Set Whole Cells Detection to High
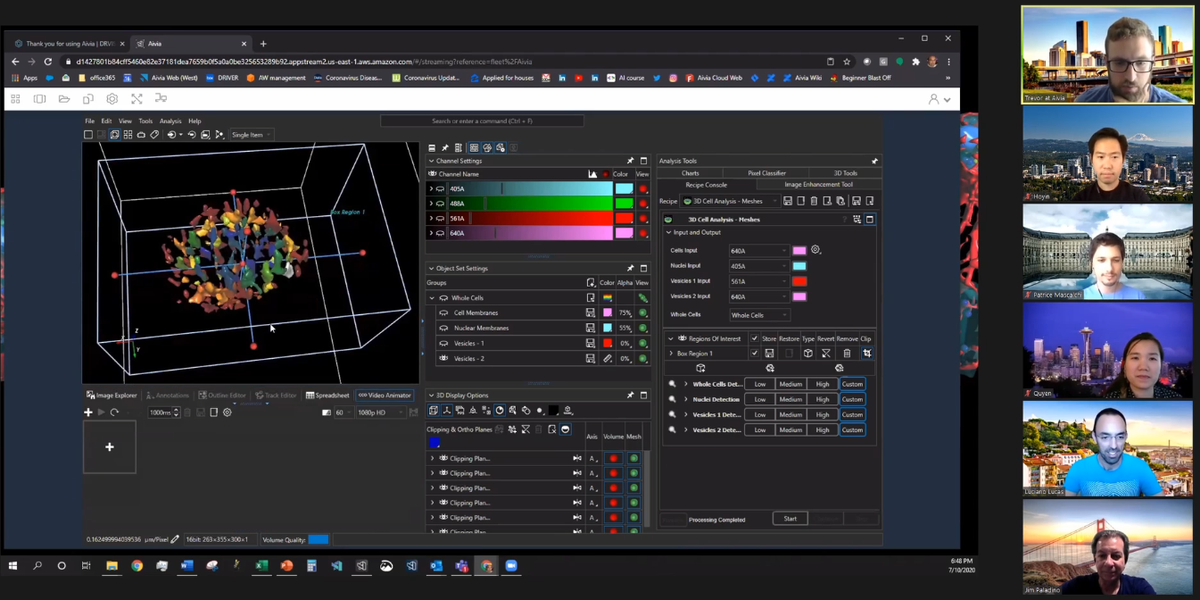Image resolution: width=1200 pixels, height=600 pixels. click(x=822, y=384)
